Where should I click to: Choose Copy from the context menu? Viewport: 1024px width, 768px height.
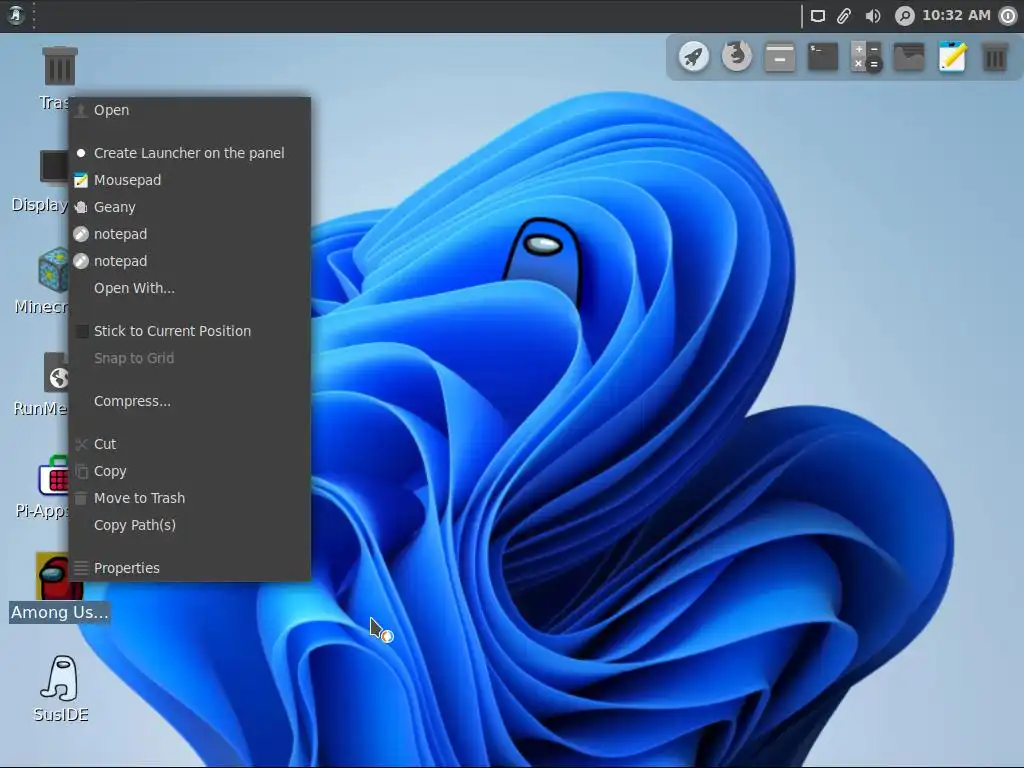pyautogui.click(x=190, y=471)
